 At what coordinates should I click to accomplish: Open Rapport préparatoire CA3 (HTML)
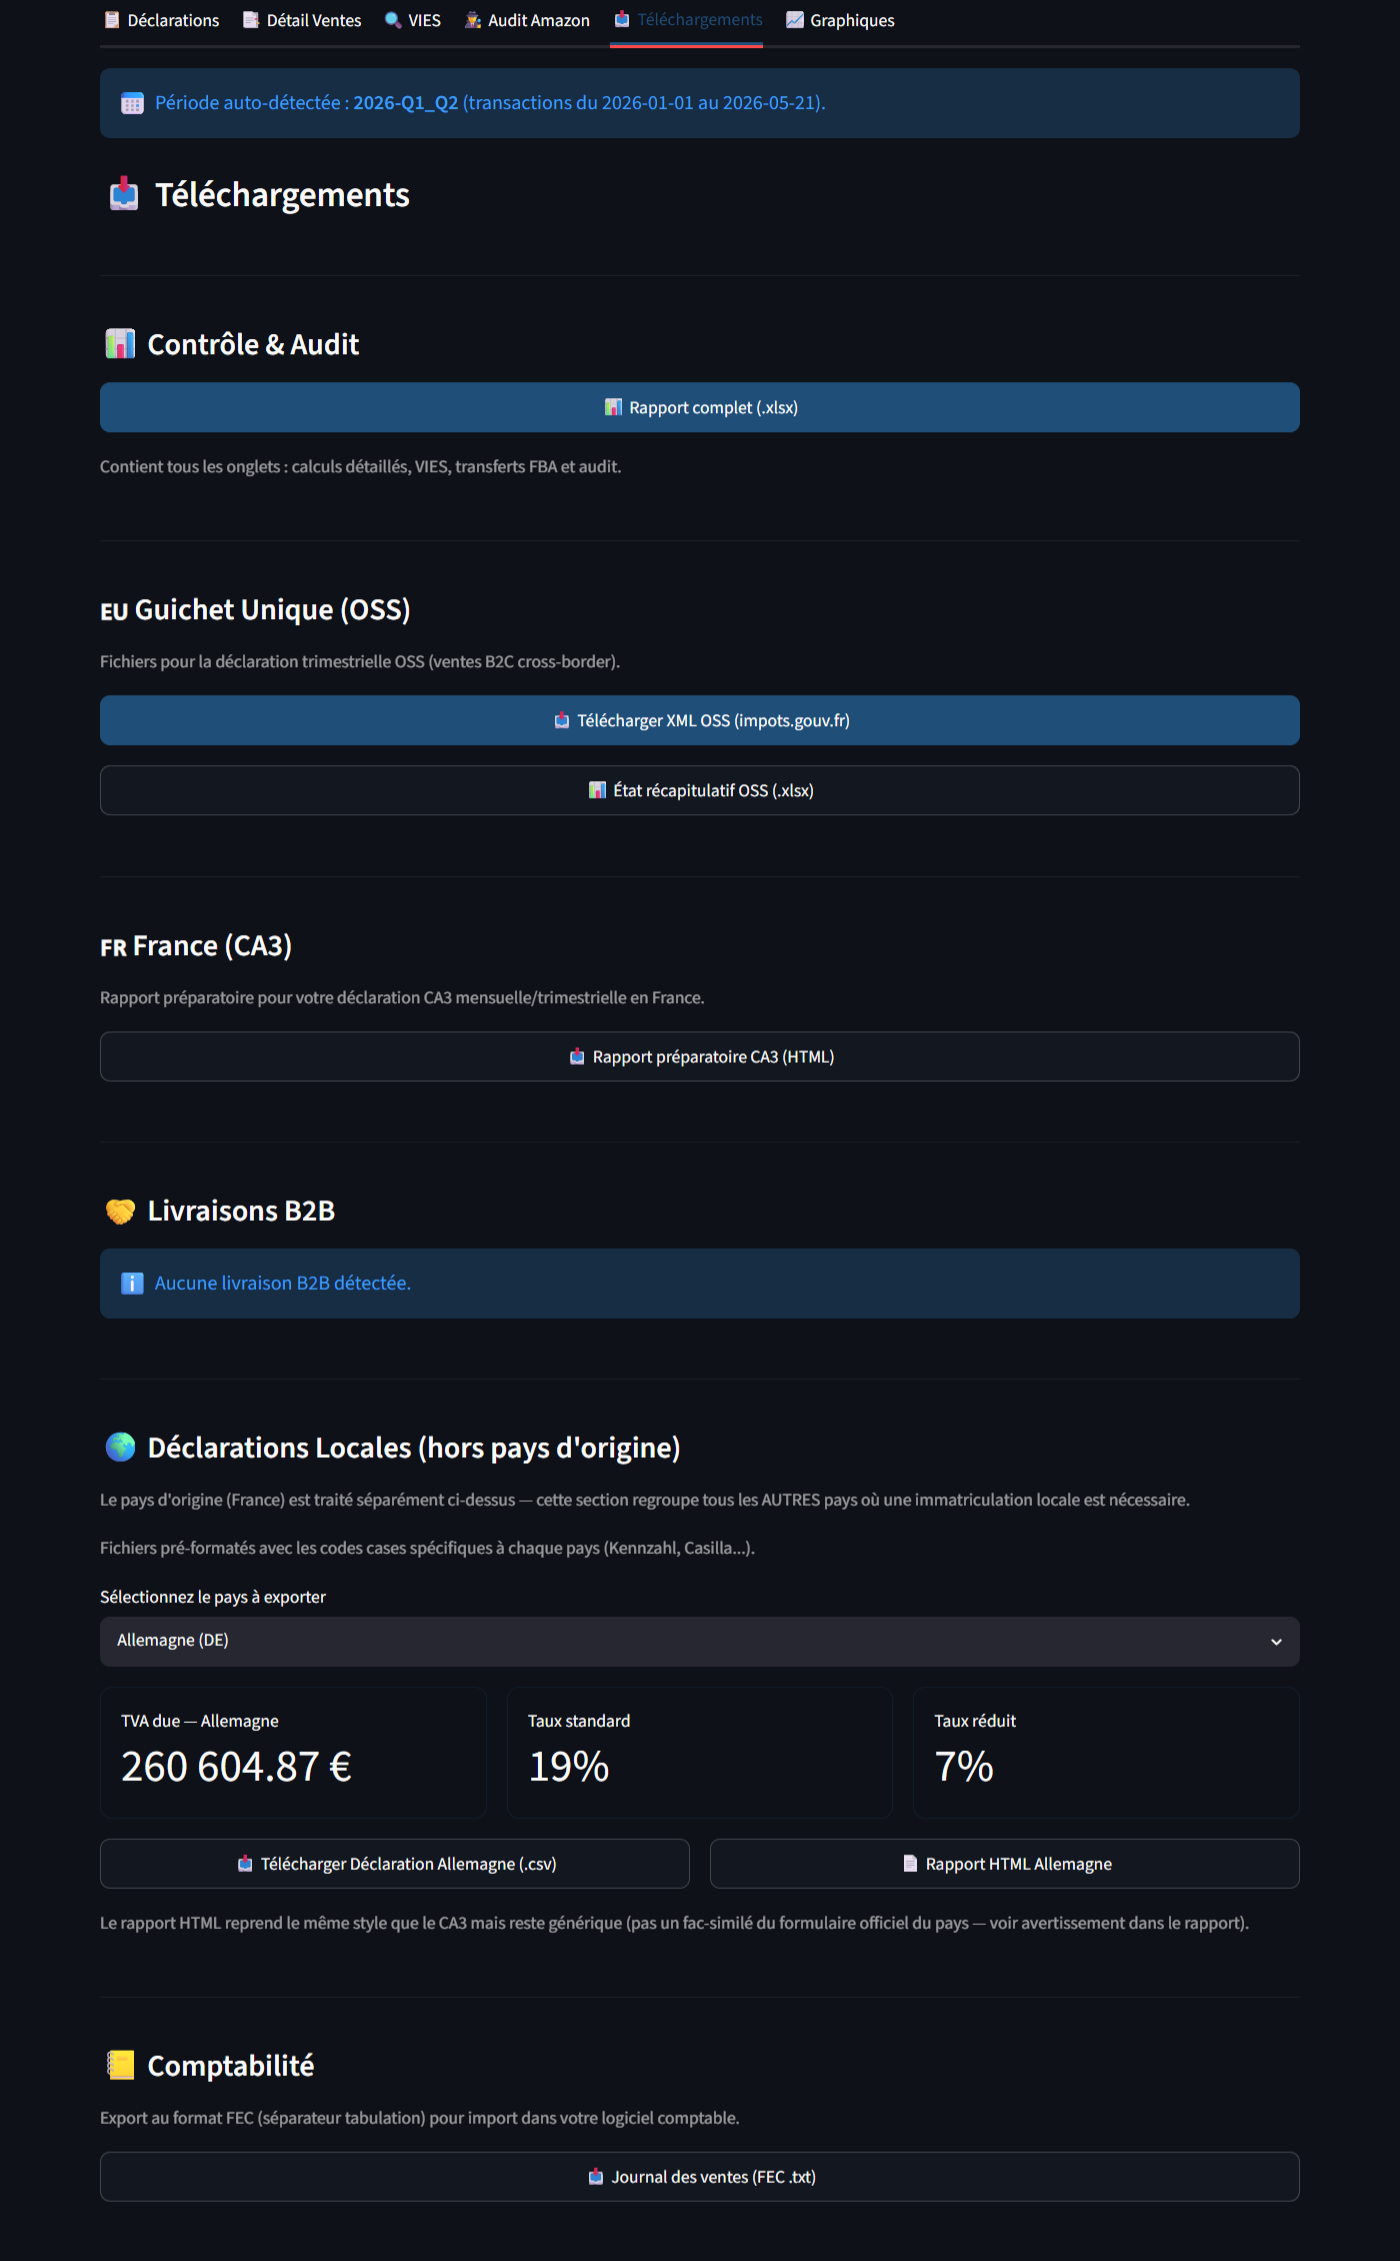[x=700, y=1056]
